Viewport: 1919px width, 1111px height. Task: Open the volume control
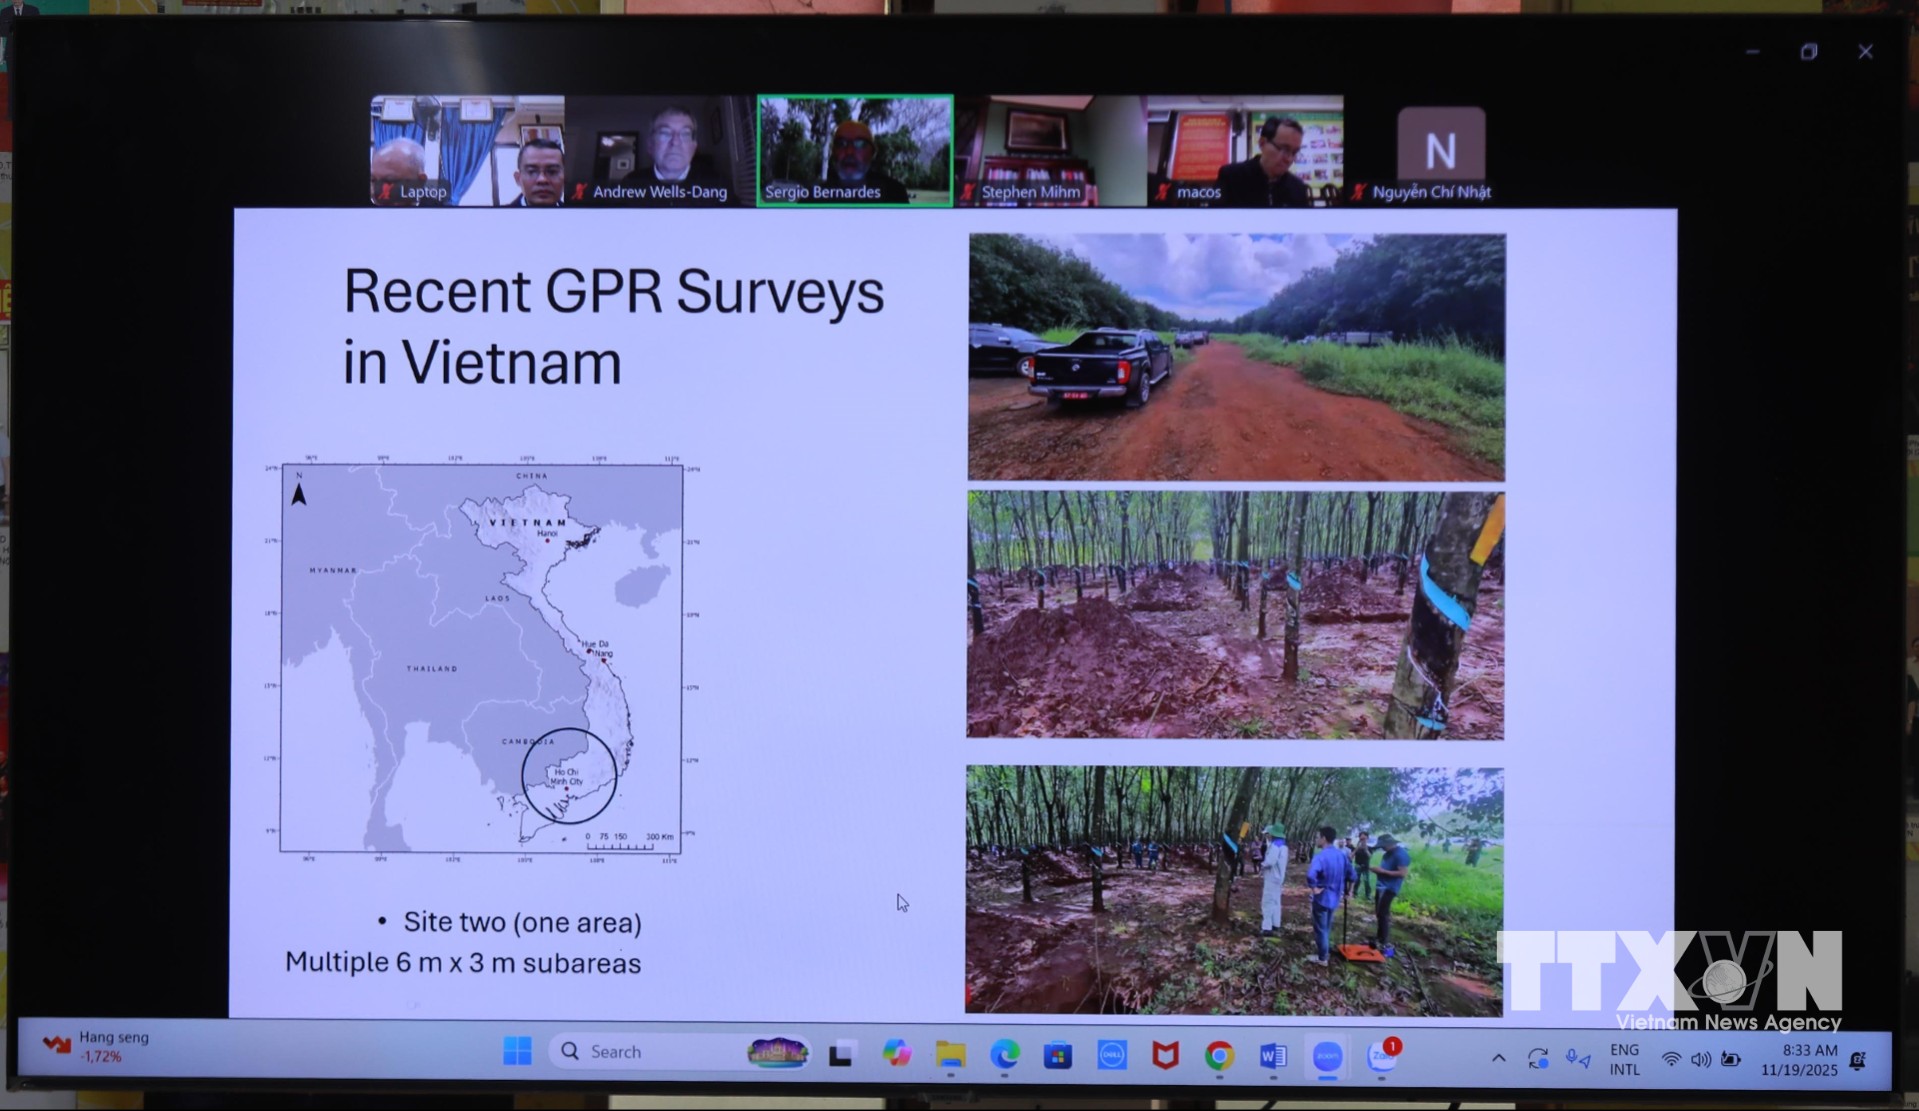pos(1700,1060)
